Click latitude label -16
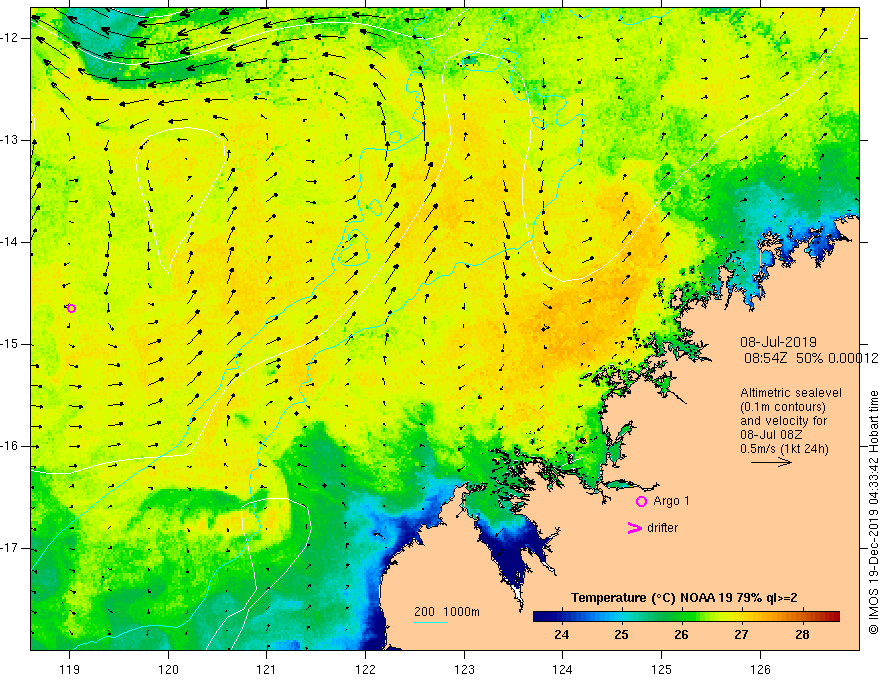Image resolution: width=880 pixels, height=680 pixels. point(10,447)
